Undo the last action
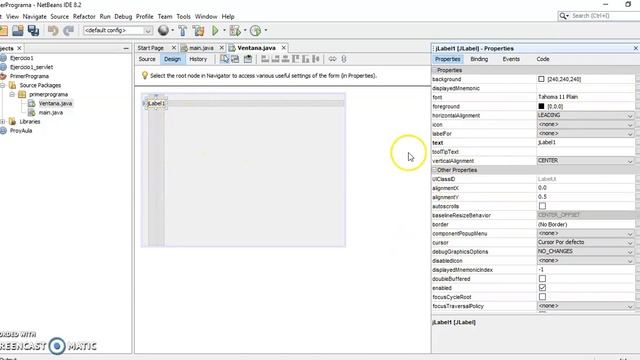 pyautogui.click(x=53, y=30)
